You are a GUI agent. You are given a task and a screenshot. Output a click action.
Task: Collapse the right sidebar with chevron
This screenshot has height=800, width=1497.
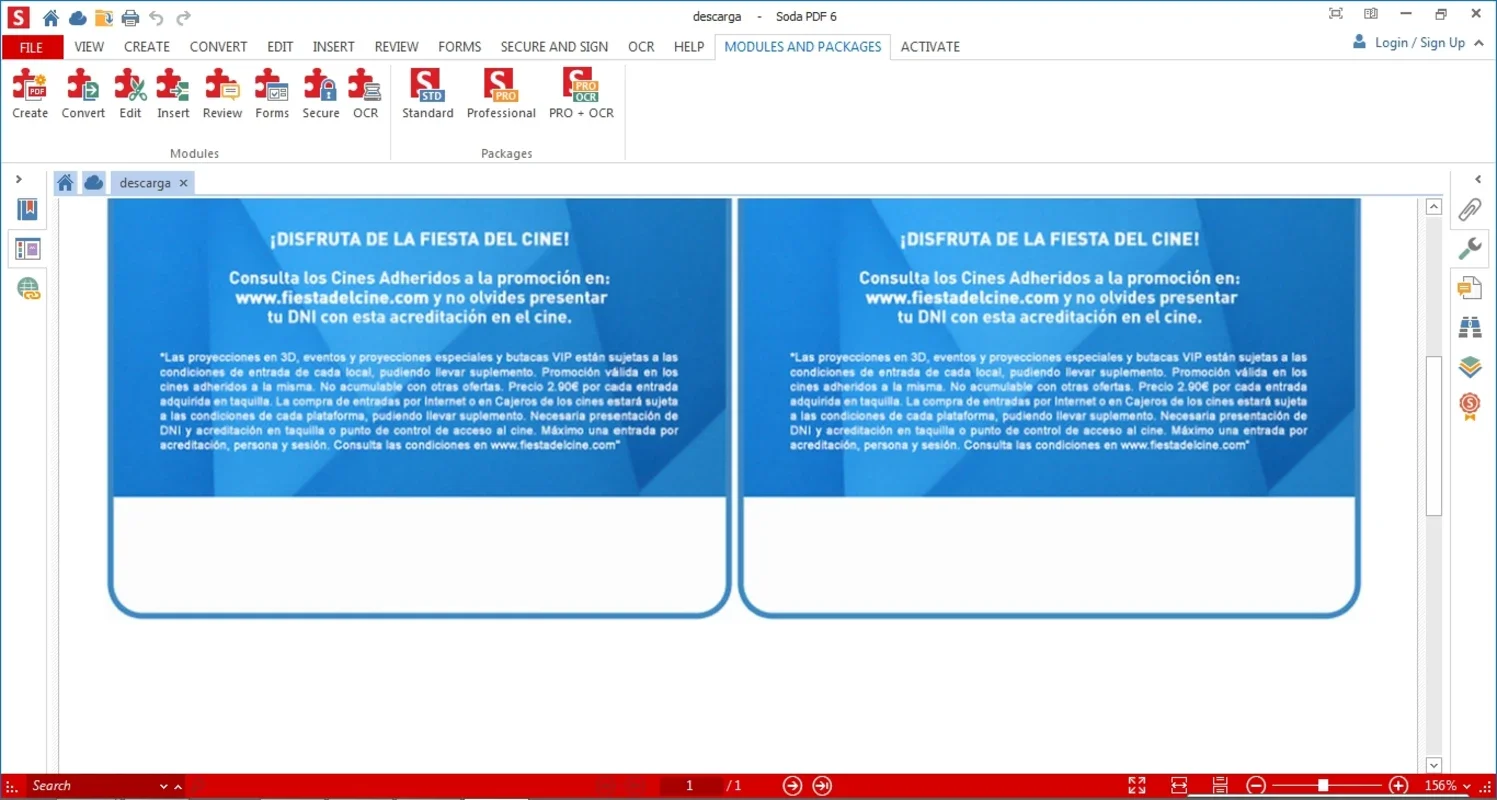(1478, 179)
